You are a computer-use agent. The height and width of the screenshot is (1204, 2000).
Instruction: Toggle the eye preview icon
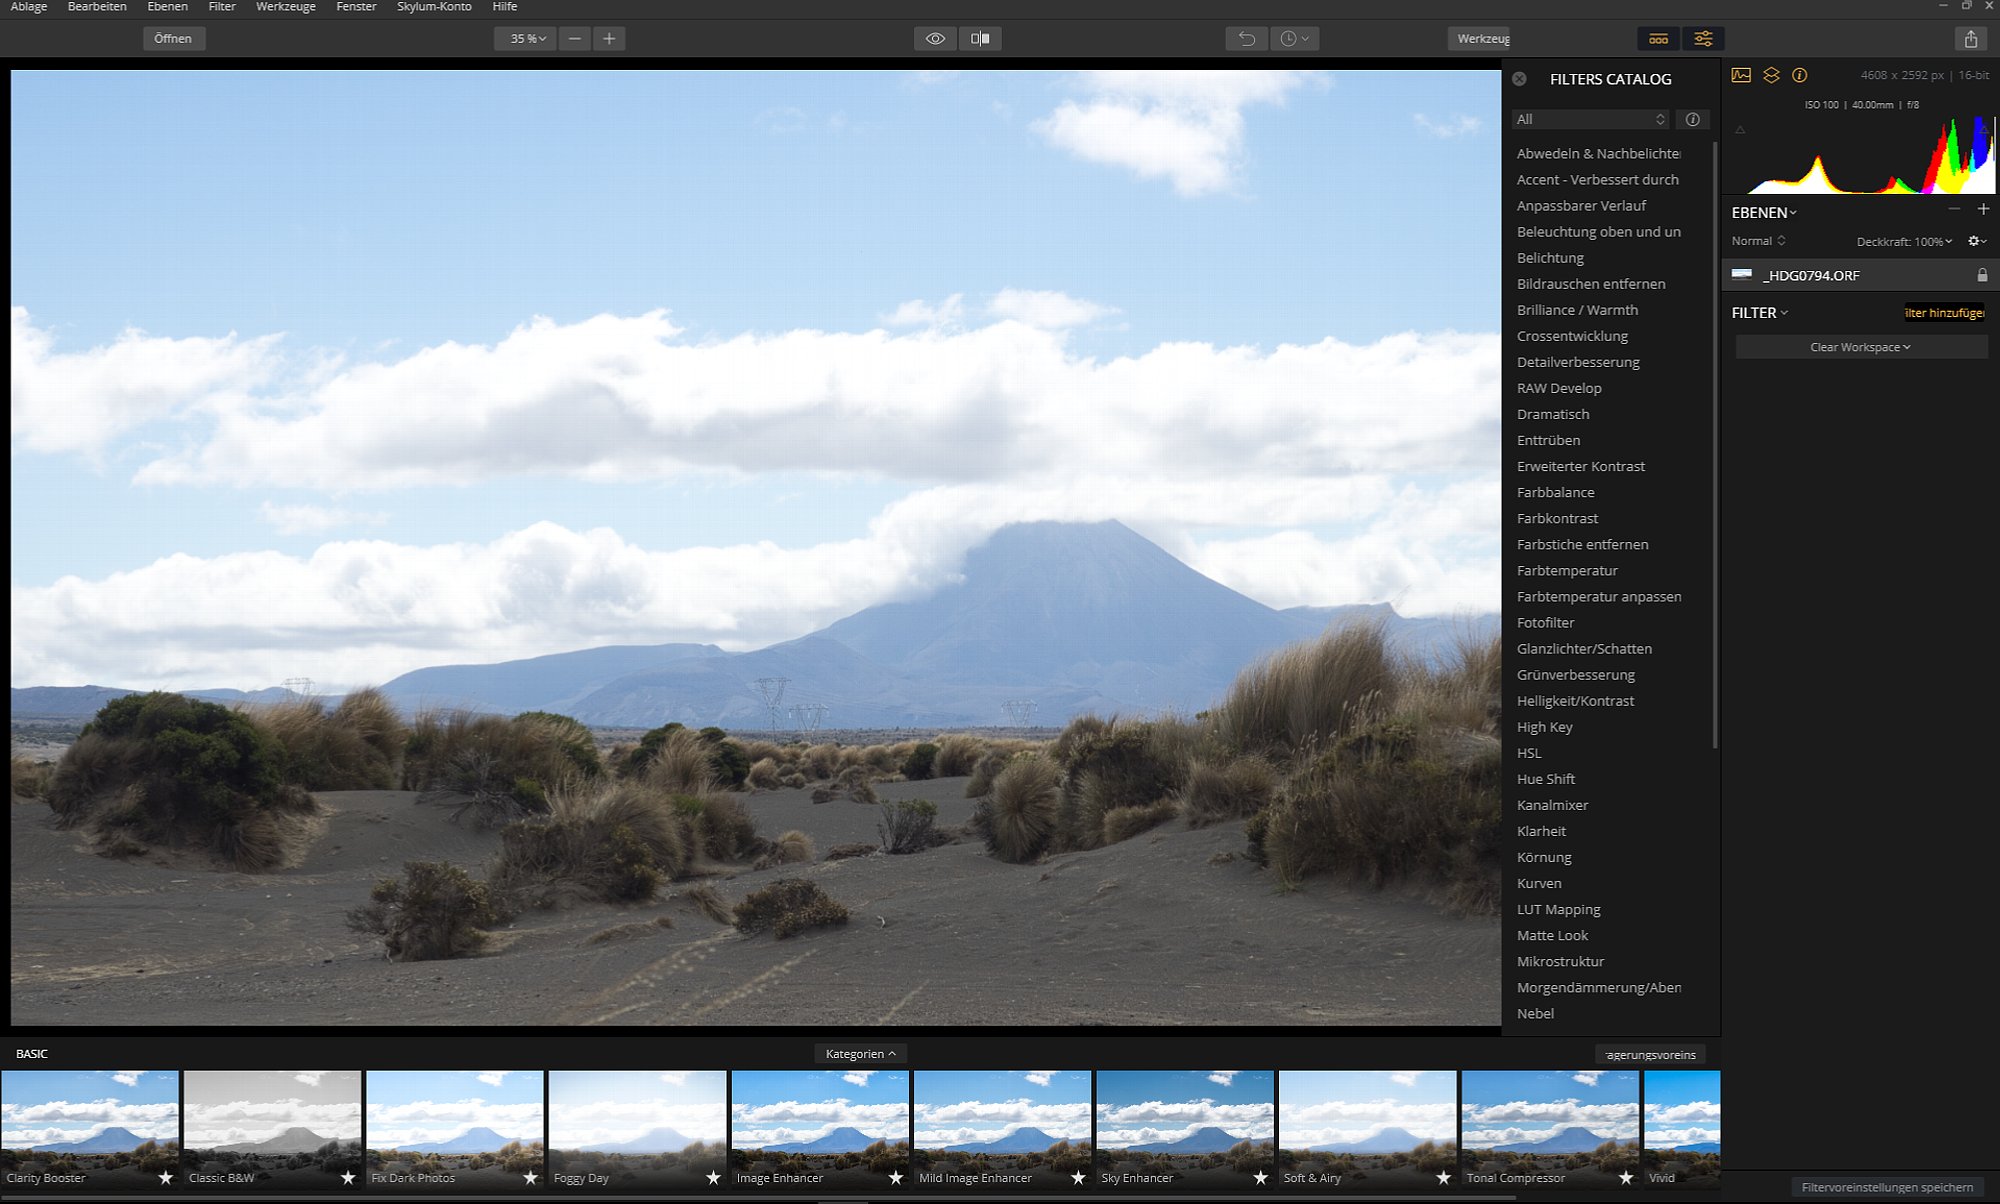pos(935,39)
